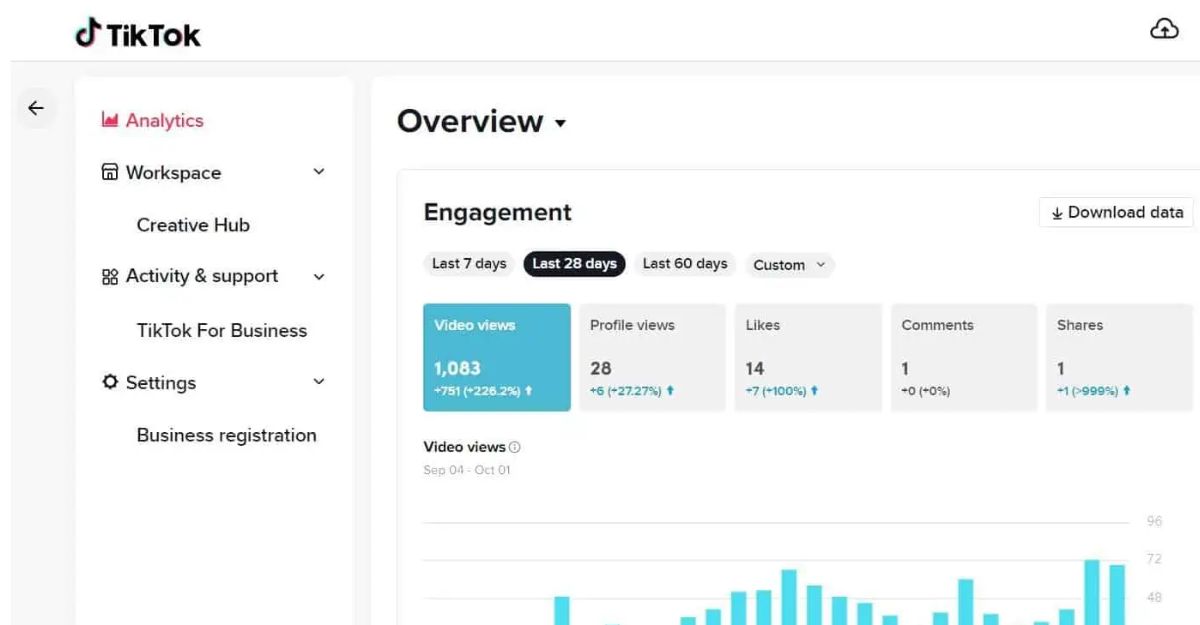Select the Likes metric card
1200x625 pixels.
tap(809, 358)
